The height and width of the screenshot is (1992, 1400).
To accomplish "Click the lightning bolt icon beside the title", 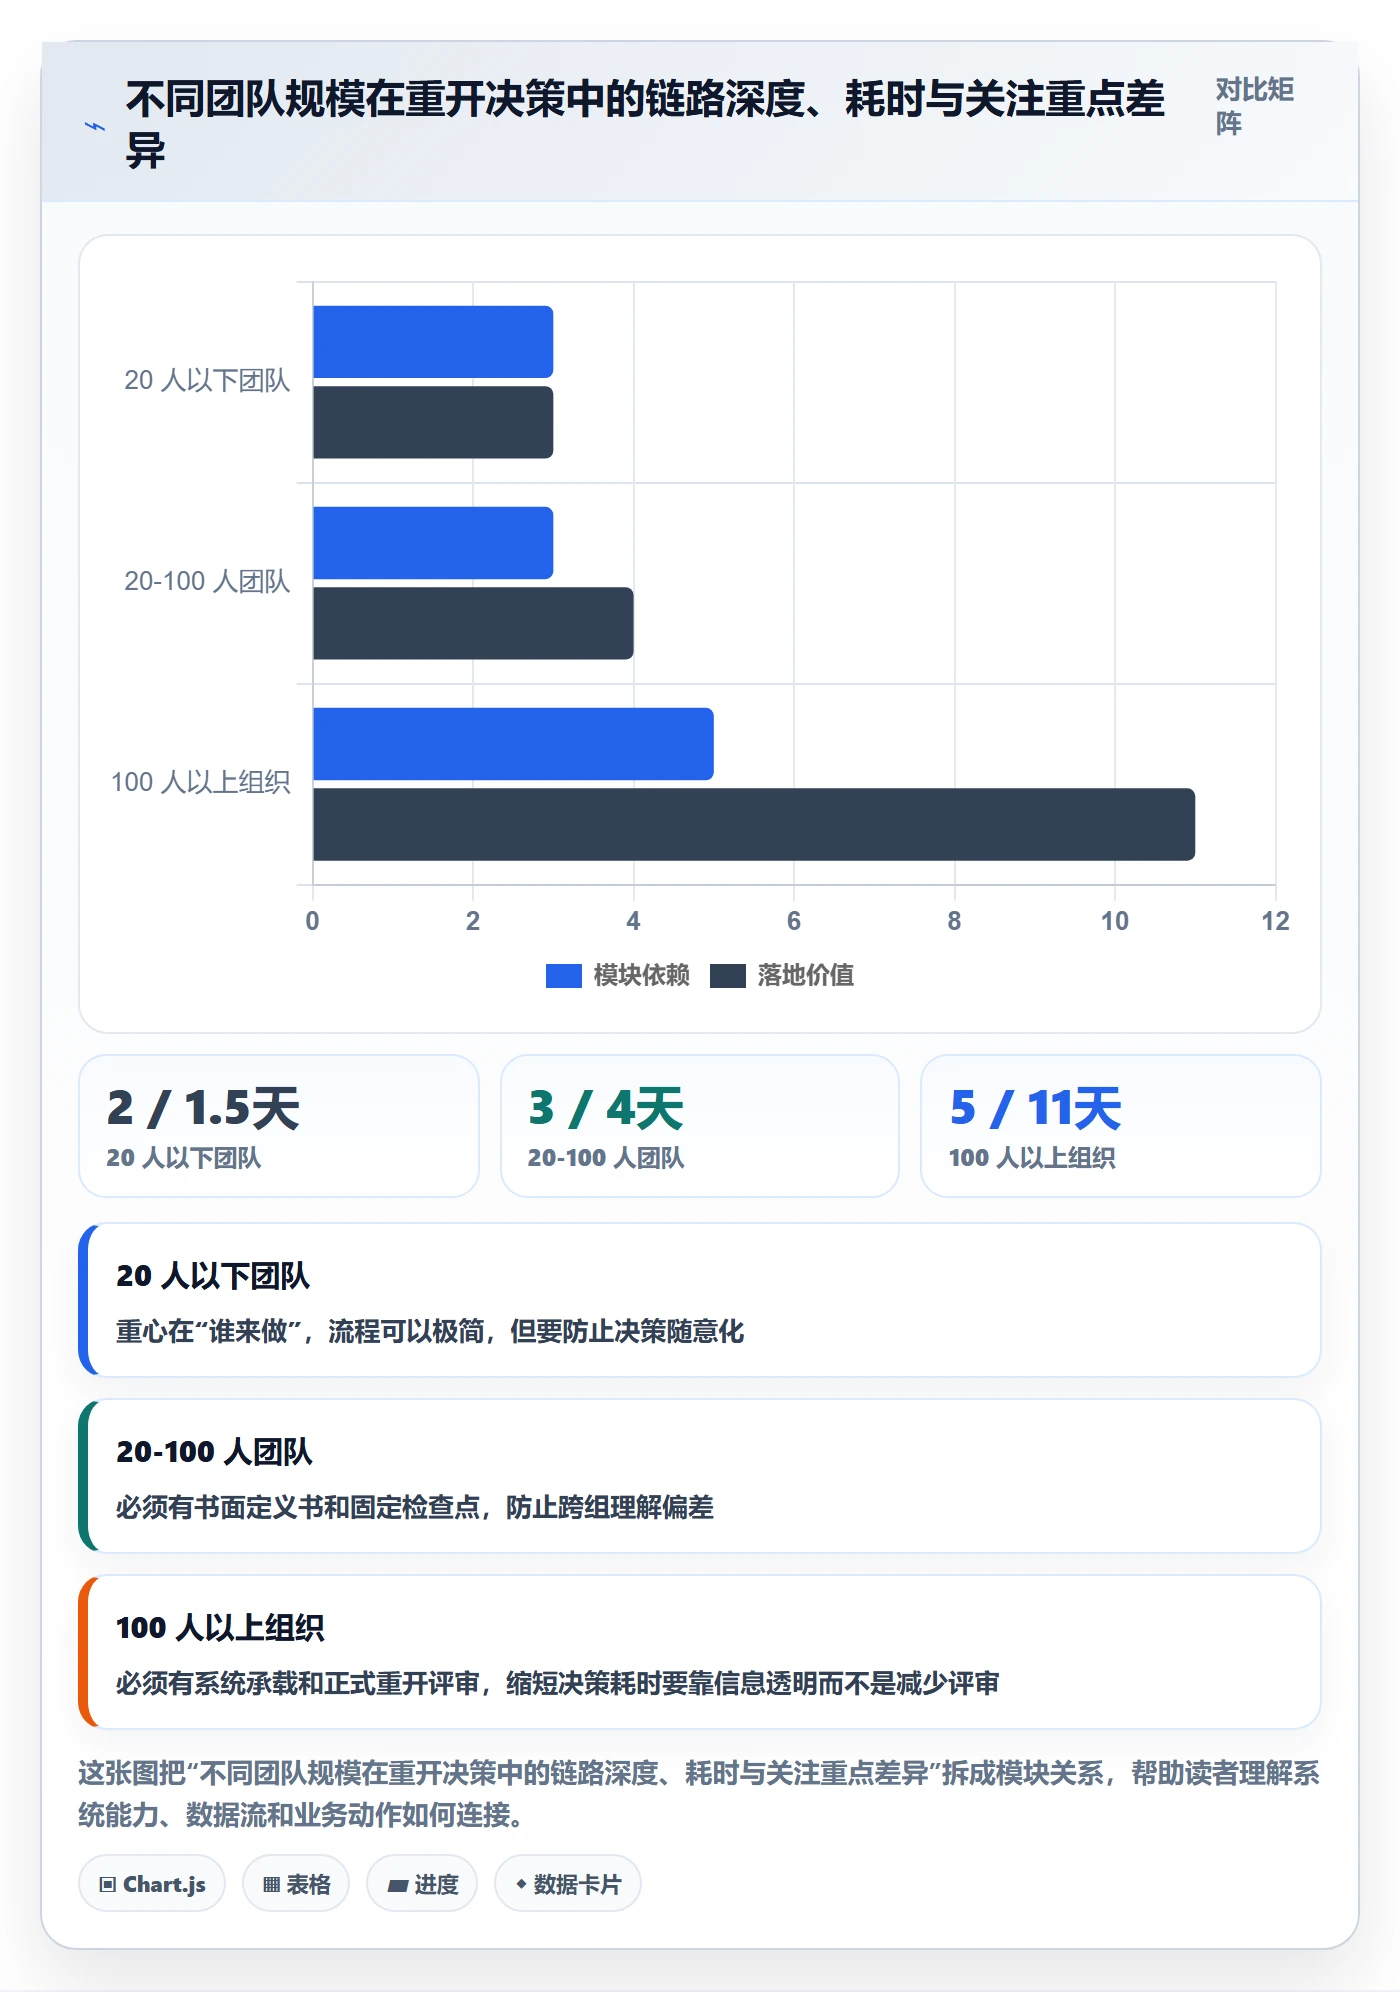I will pos(95,127).
